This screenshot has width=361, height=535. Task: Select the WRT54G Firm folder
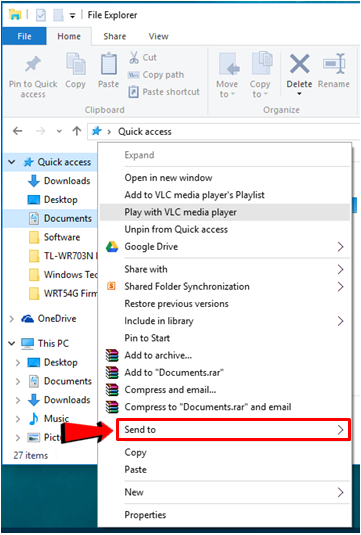(x=70, y=293)
